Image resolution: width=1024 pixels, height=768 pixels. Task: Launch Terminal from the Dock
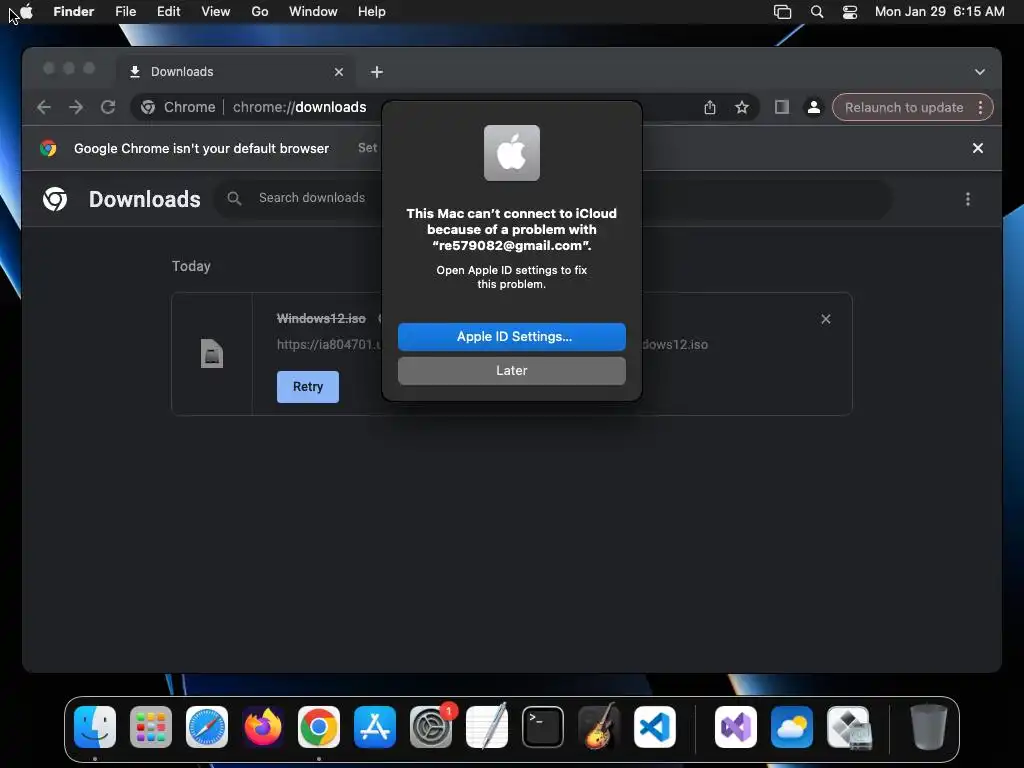[543, 727]
